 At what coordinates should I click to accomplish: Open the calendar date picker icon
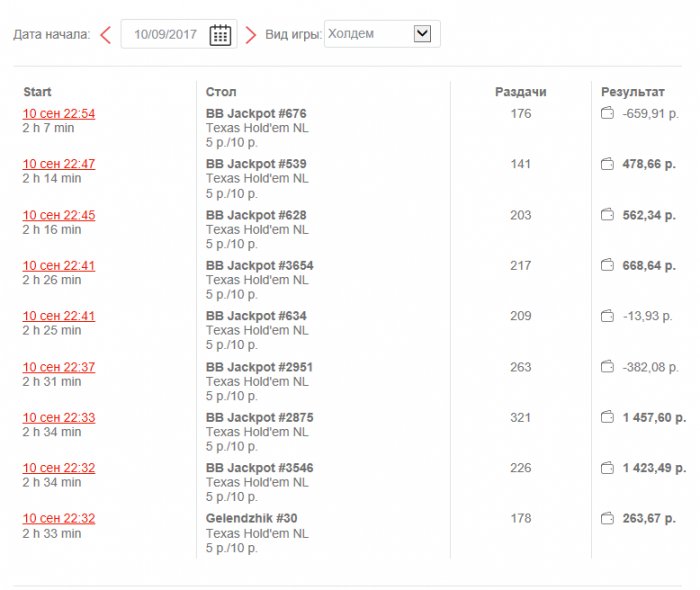tap(220, 35)
